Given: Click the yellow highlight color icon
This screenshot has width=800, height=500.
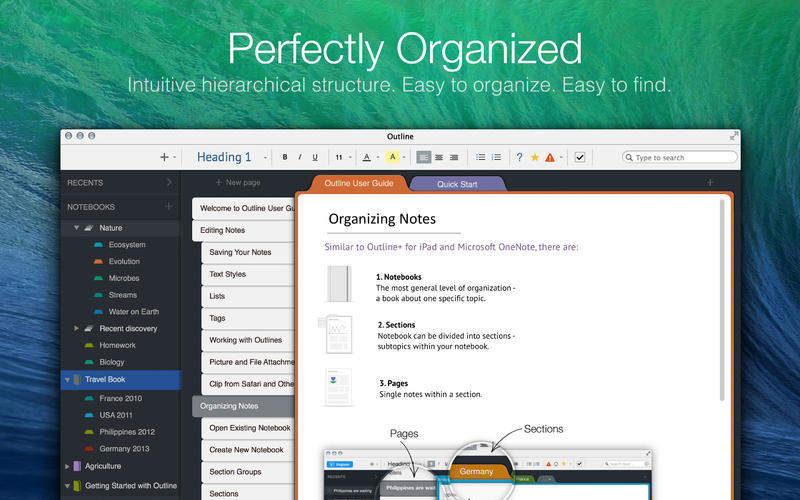Looking at the screenshot, I should pos(392,157).
